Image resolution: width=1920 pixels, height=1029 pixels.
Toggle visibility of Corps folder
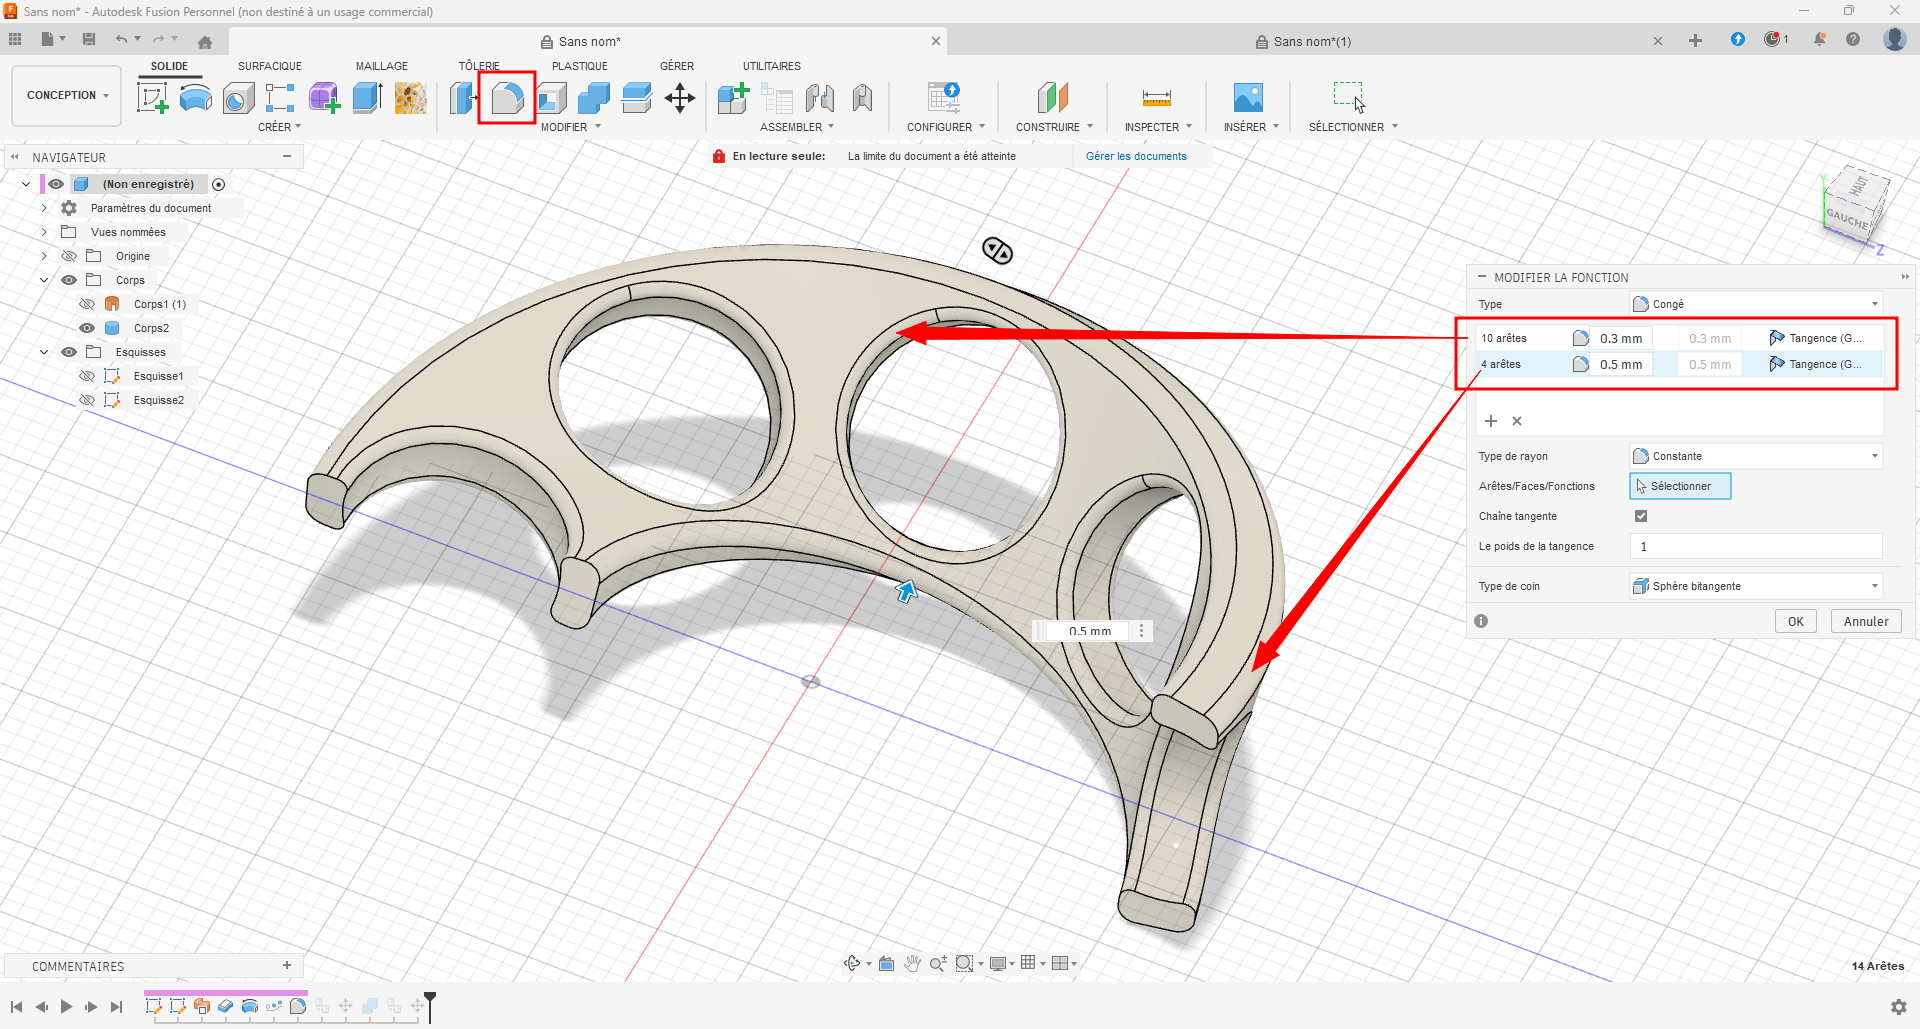pos(69,280)
